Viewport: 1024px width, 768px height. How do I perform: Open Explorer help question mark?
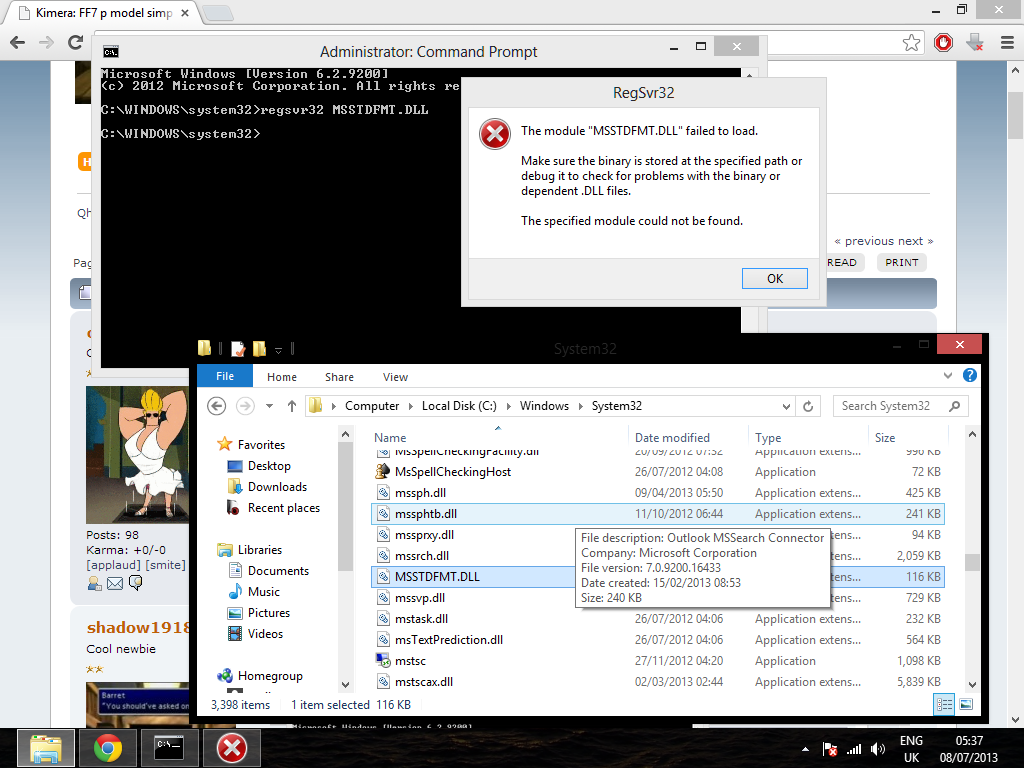pyautogui.click(x=970, y=375)
